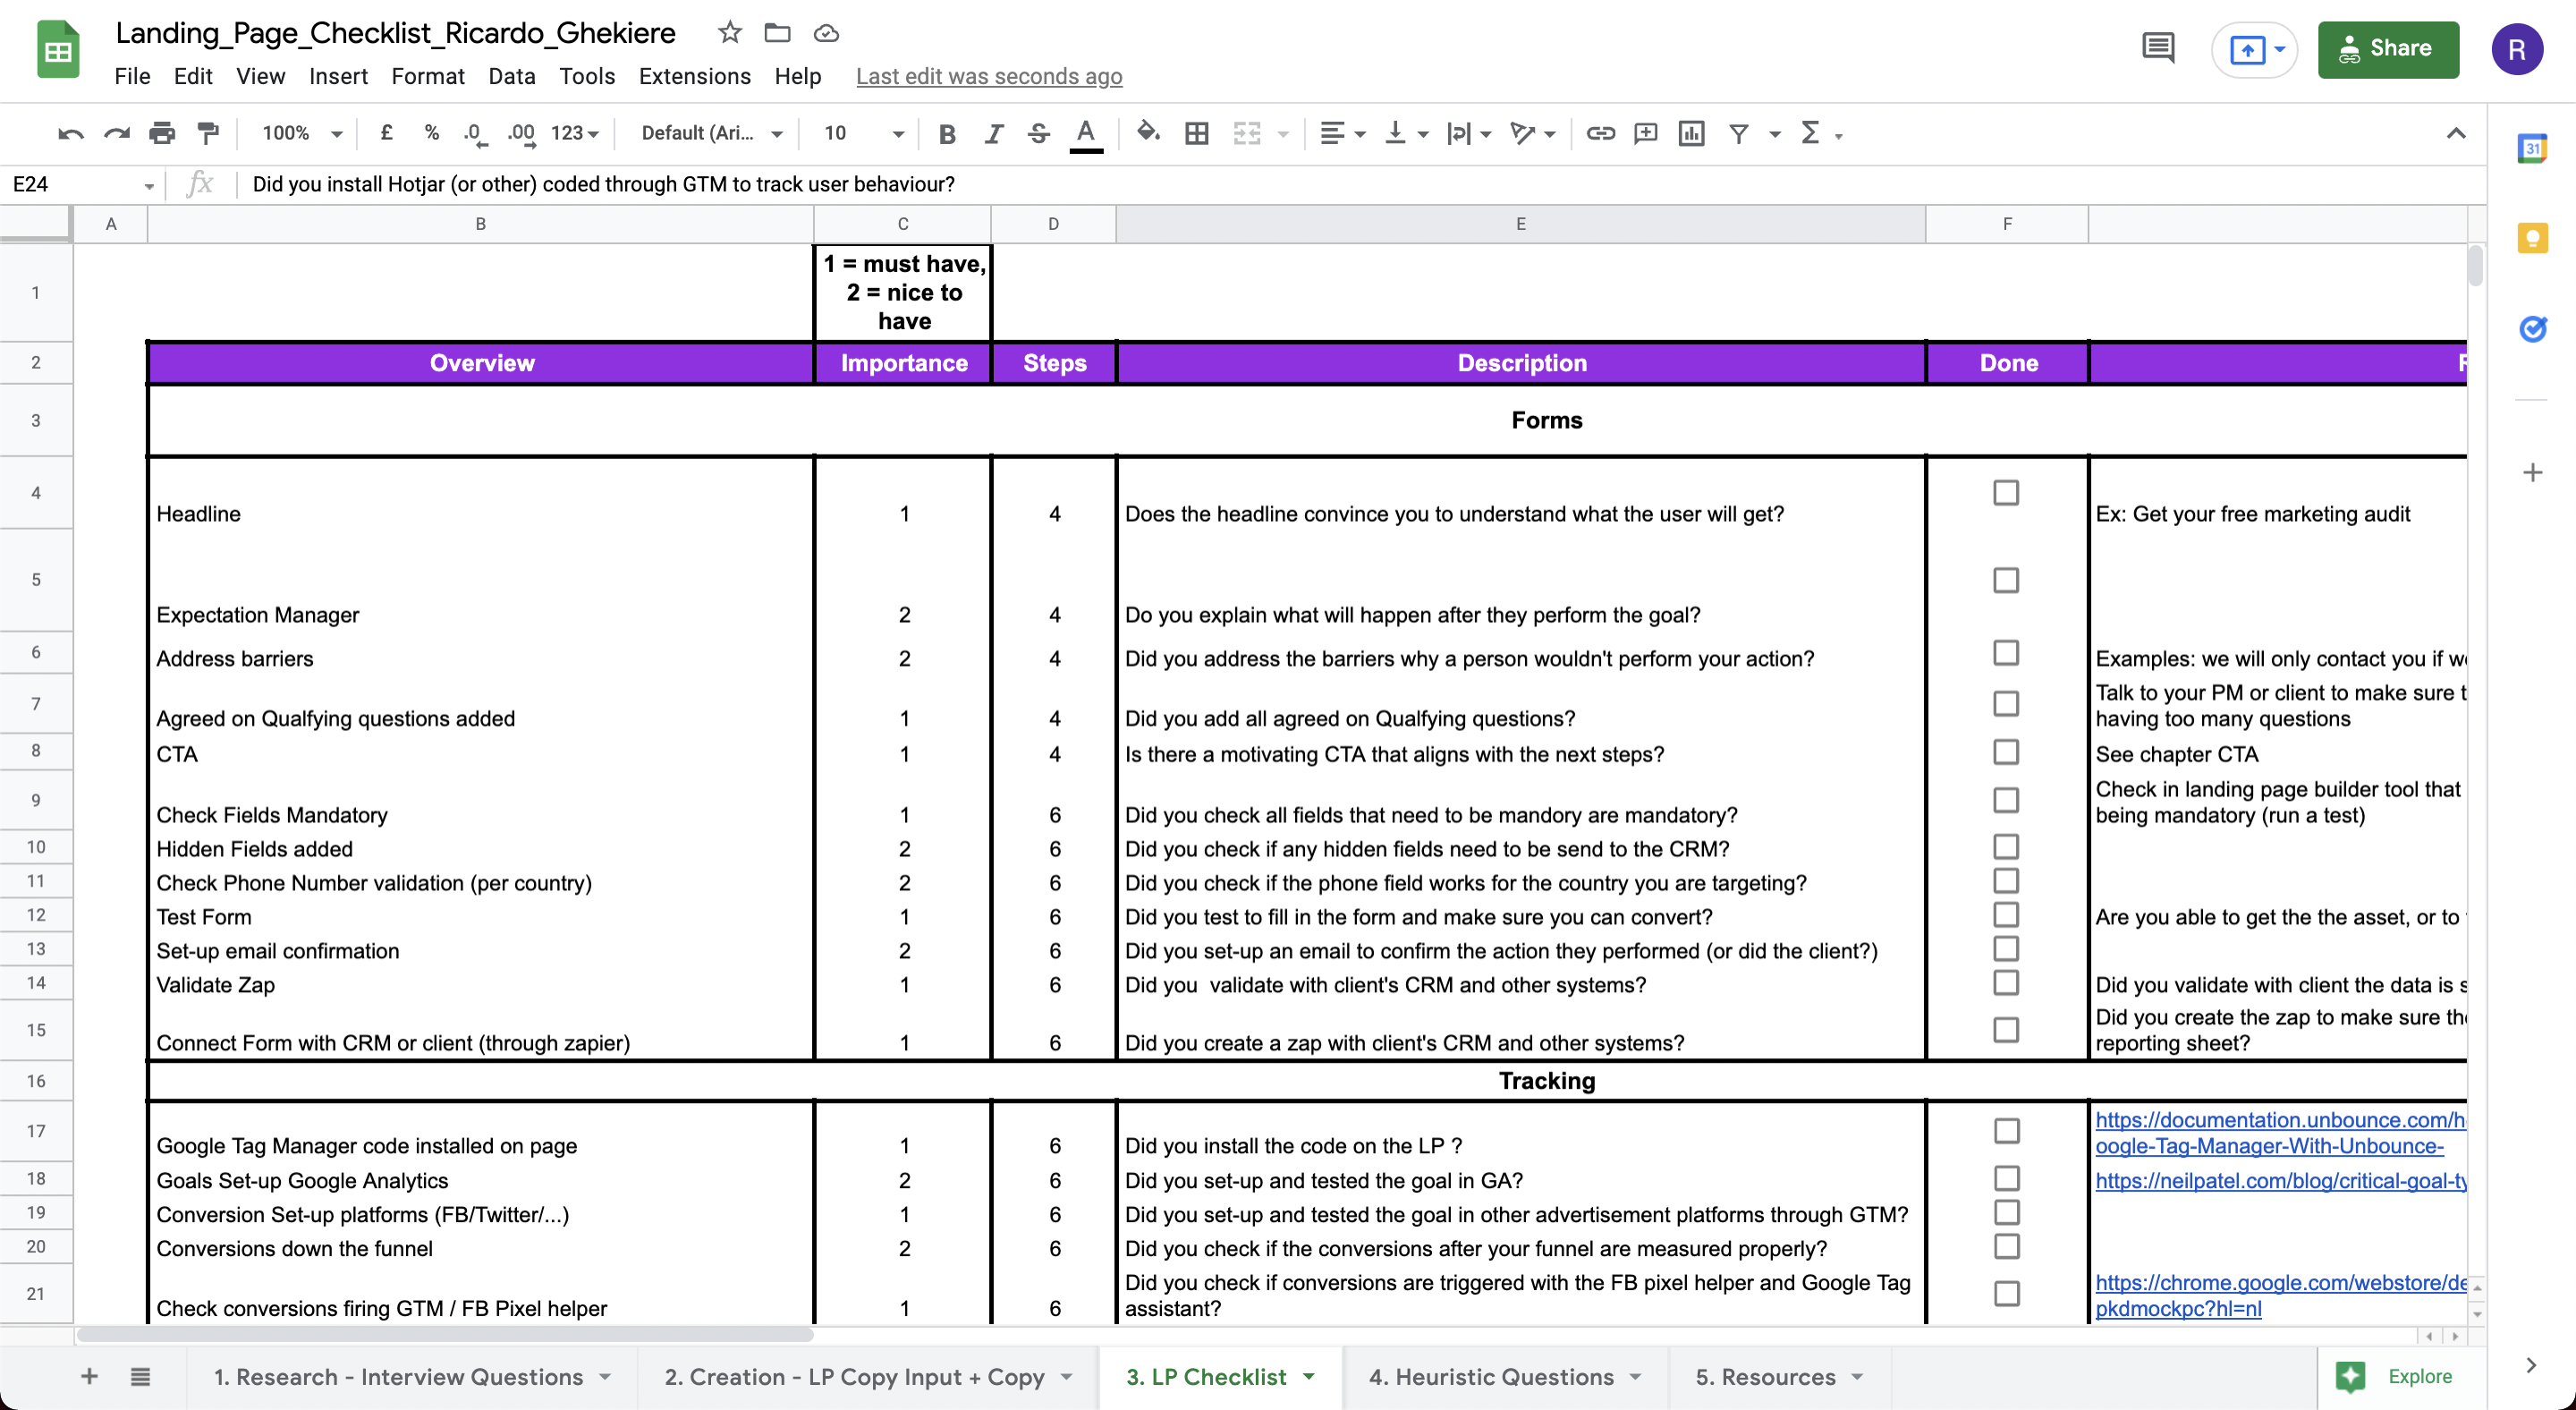The image size is (2576, 1410).
Task: Check the Done box for Test Form
Action: (2006, 914)
